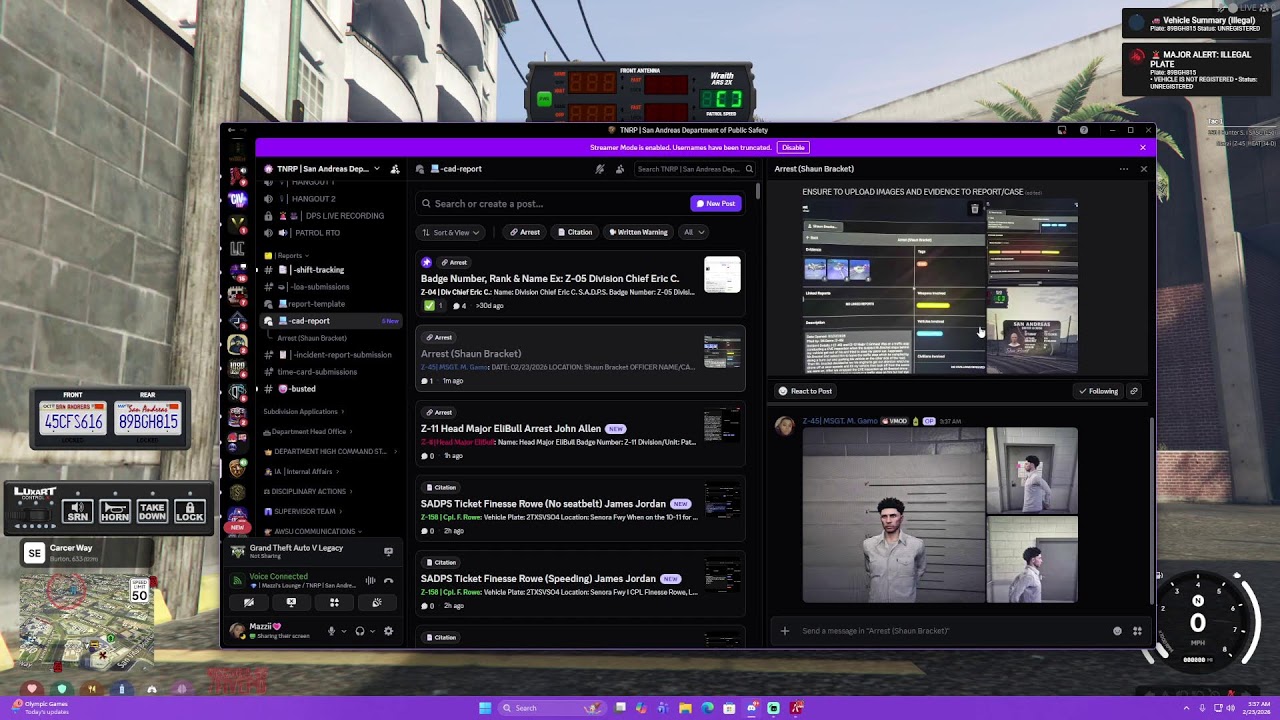Collapse the Reports category
1280x720 pixels.
285,256
